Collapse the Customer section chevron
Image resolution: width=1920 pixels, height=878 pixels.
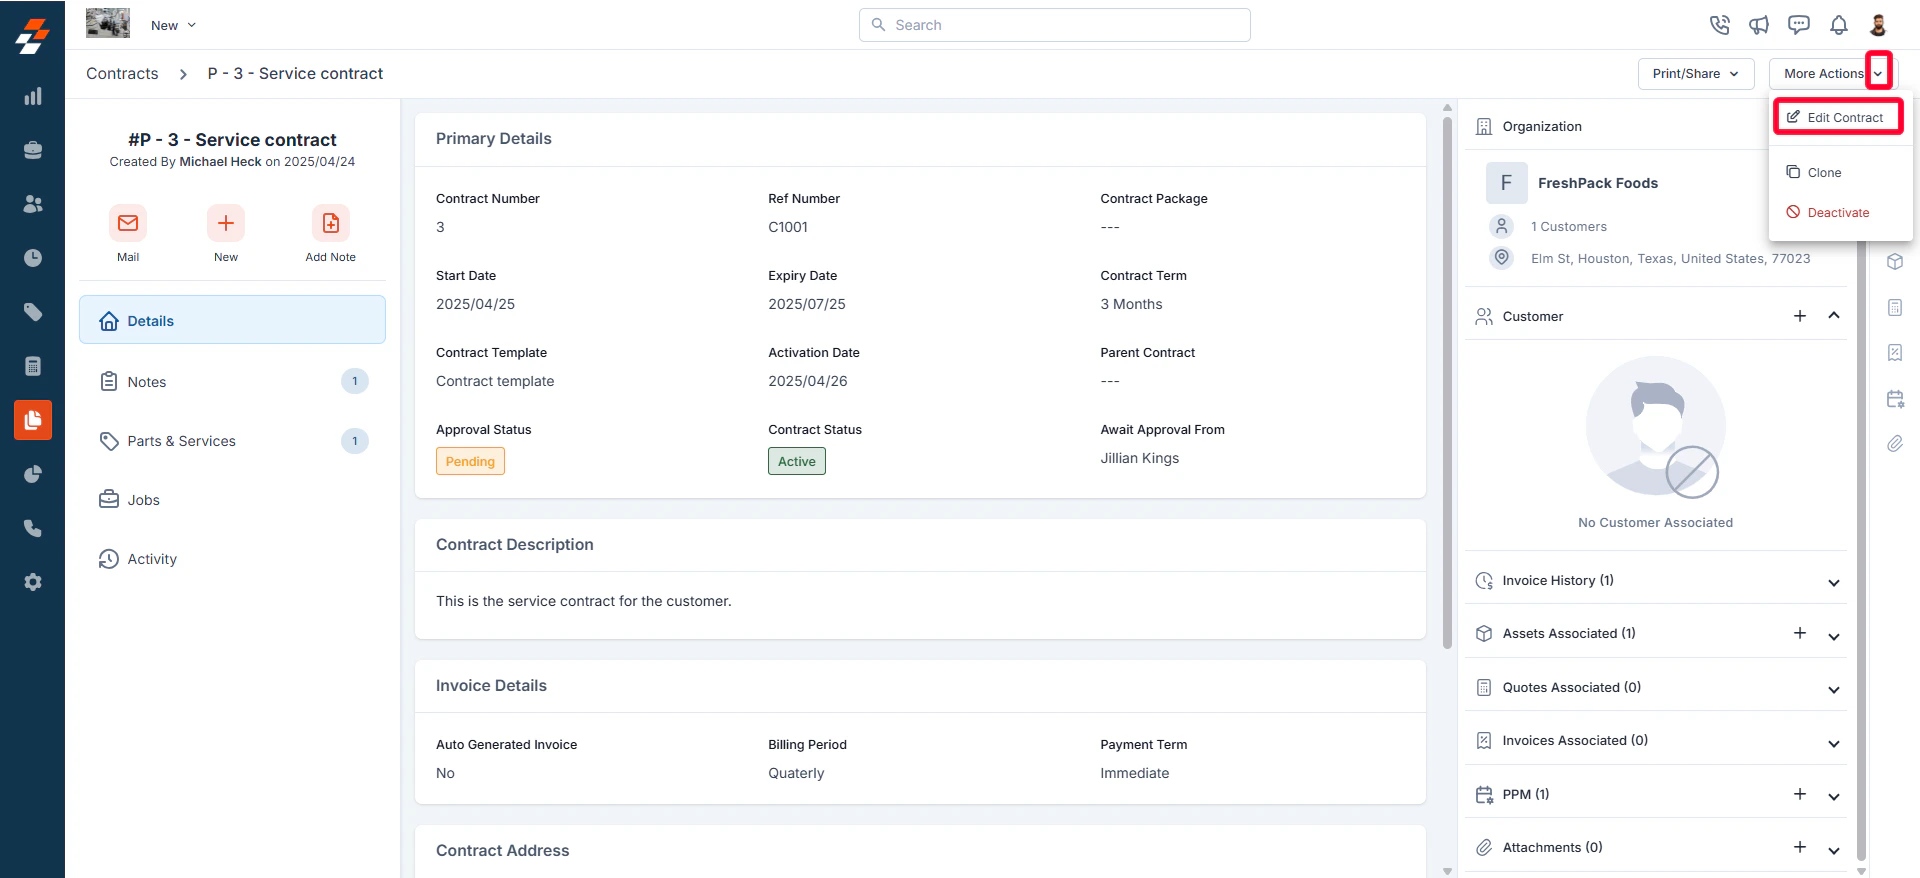click(x=1834, y=316)
